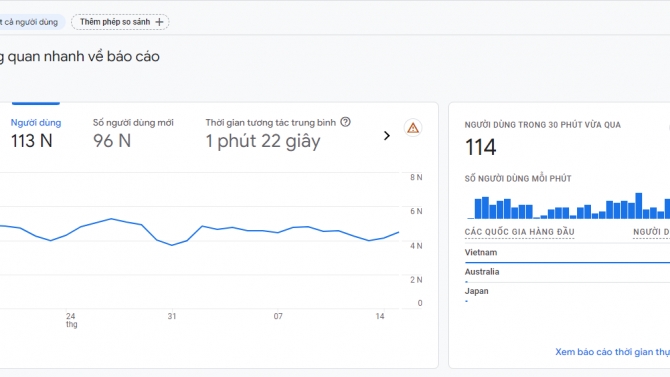
Task: Click the quan nhanh về báo cáo title
Action: click(84, 56)
